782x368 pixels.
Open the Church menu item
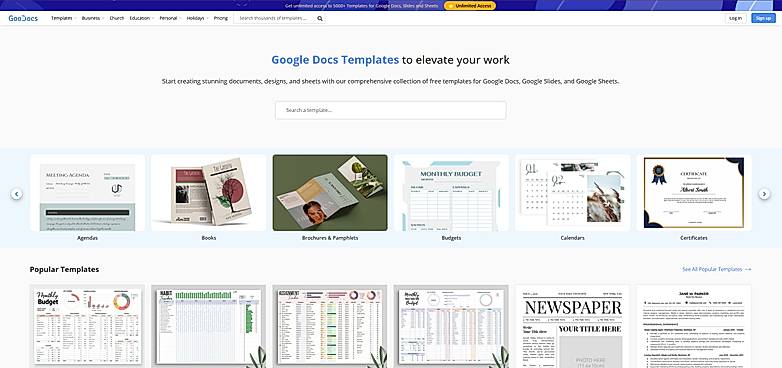[x=117, y=18]
